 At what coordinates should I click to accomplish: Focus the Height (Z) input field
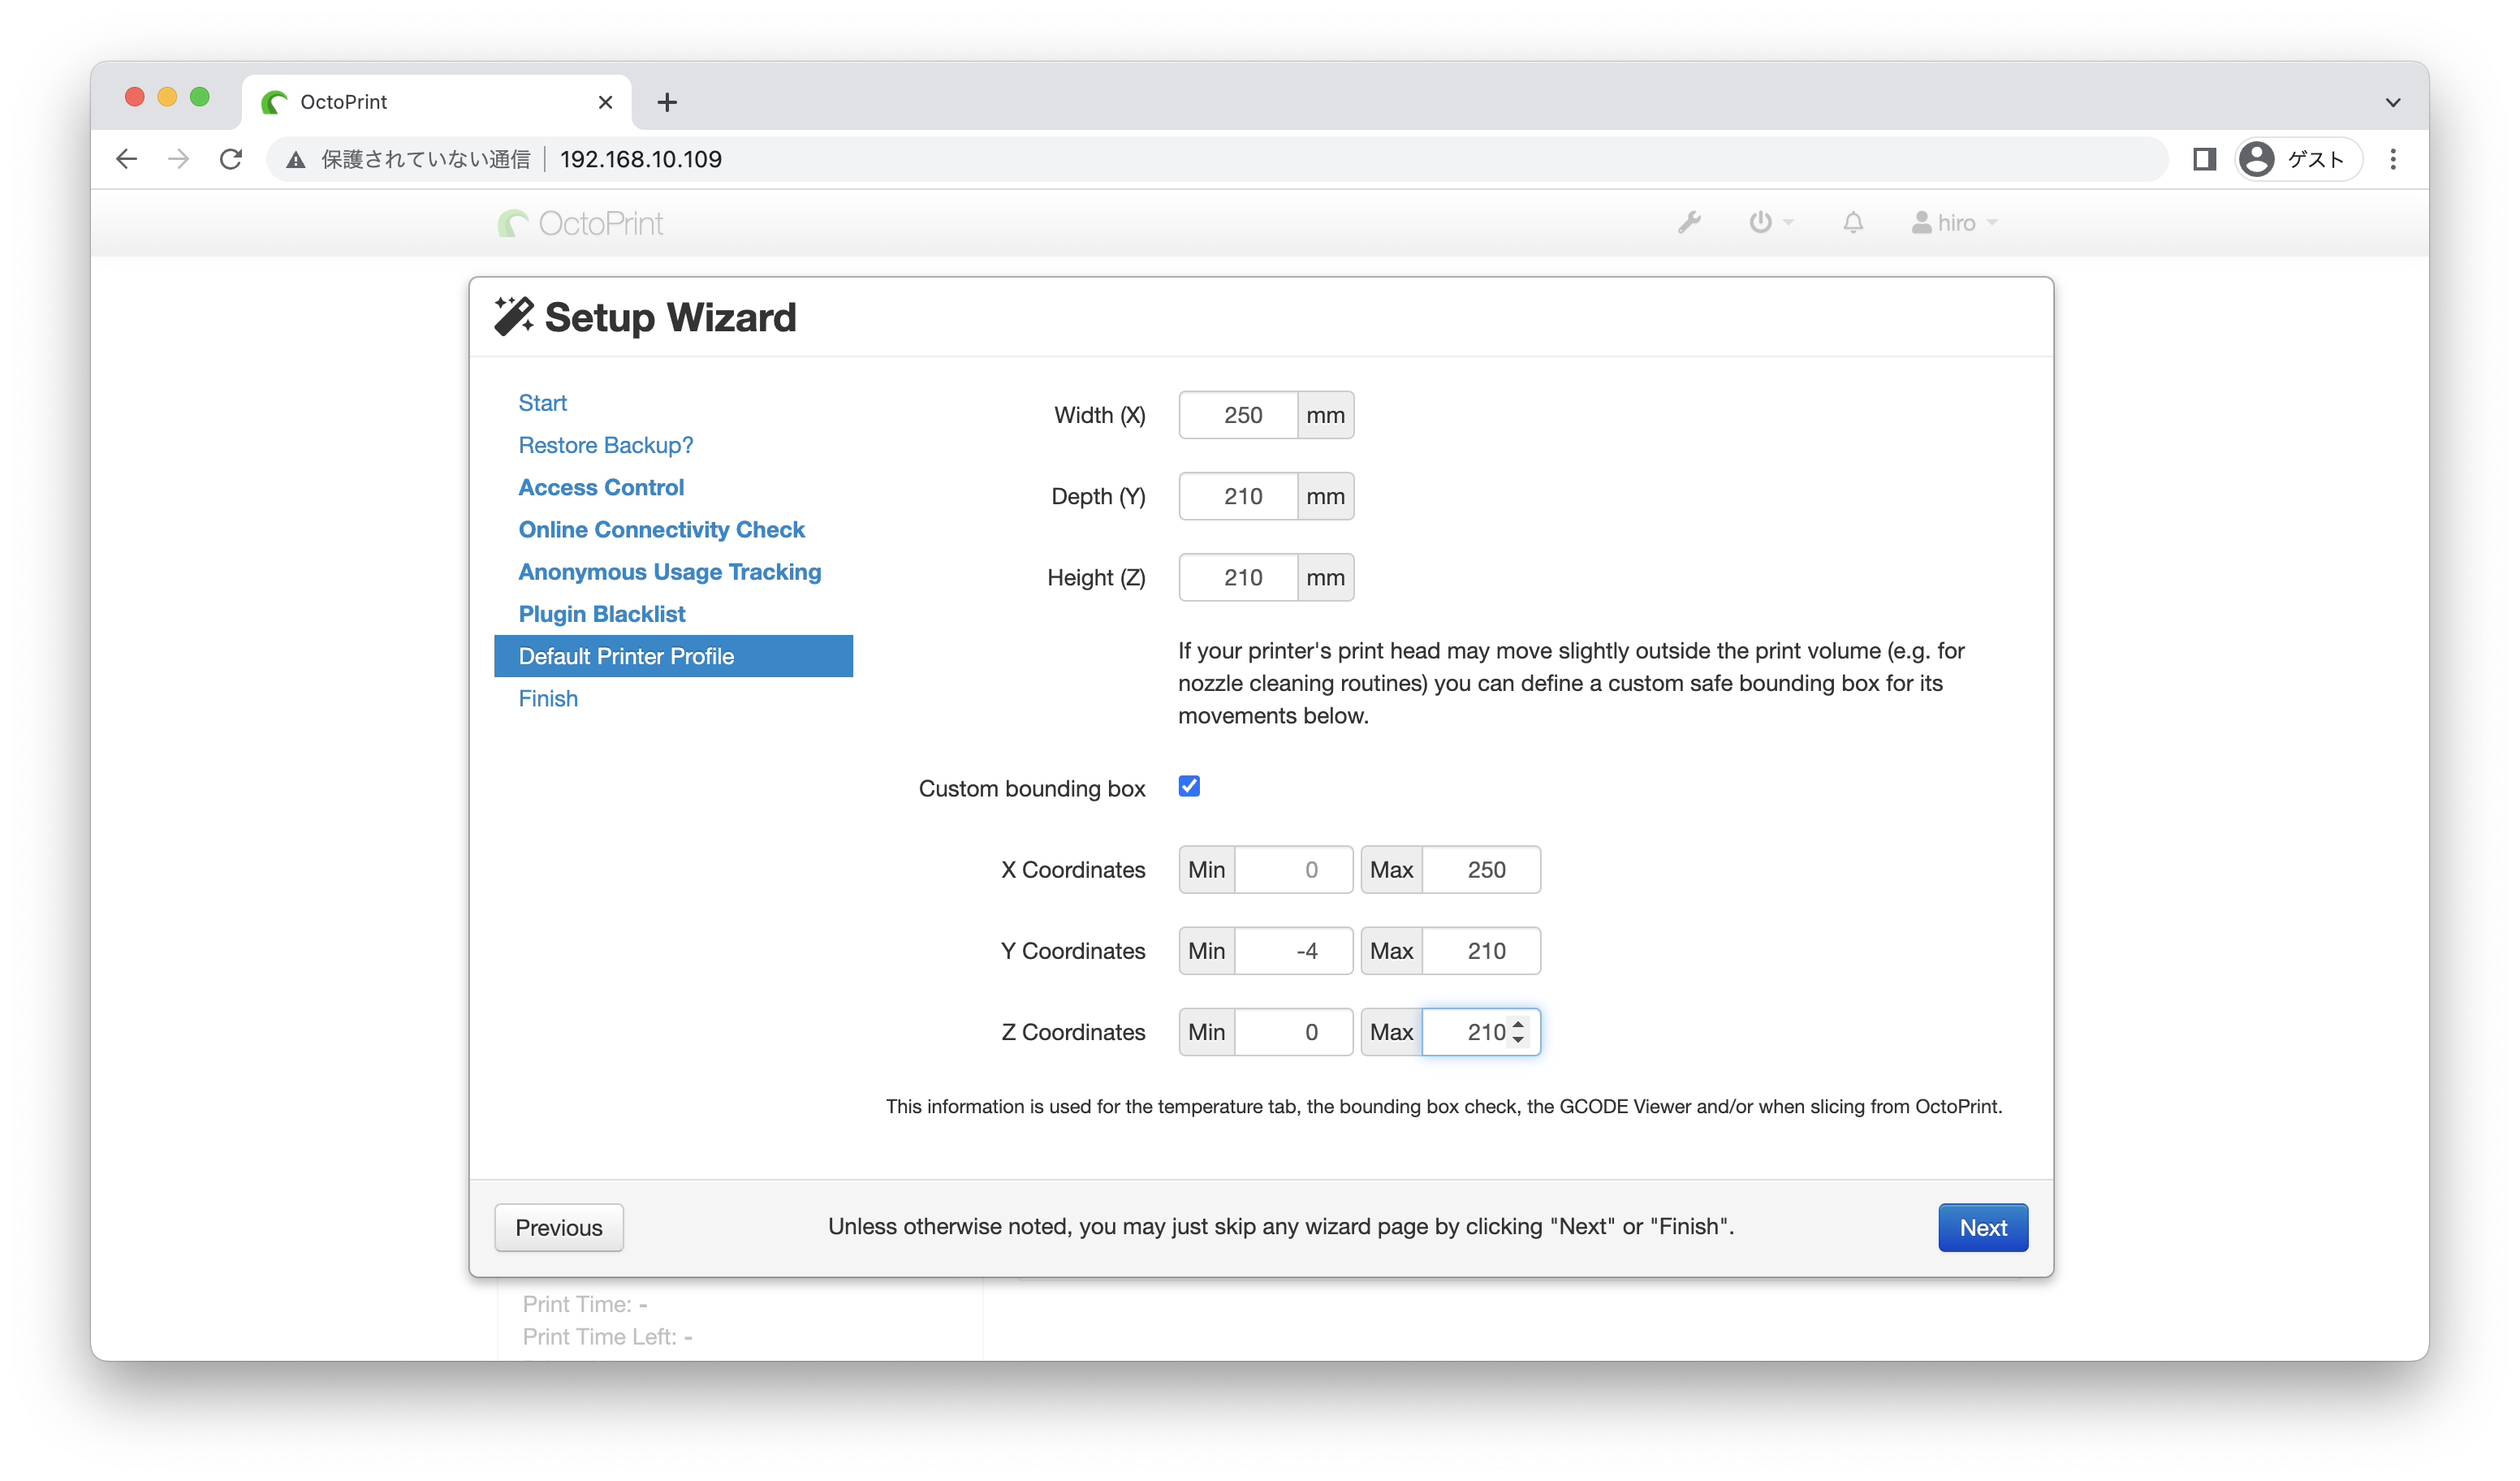[1238, 577]
